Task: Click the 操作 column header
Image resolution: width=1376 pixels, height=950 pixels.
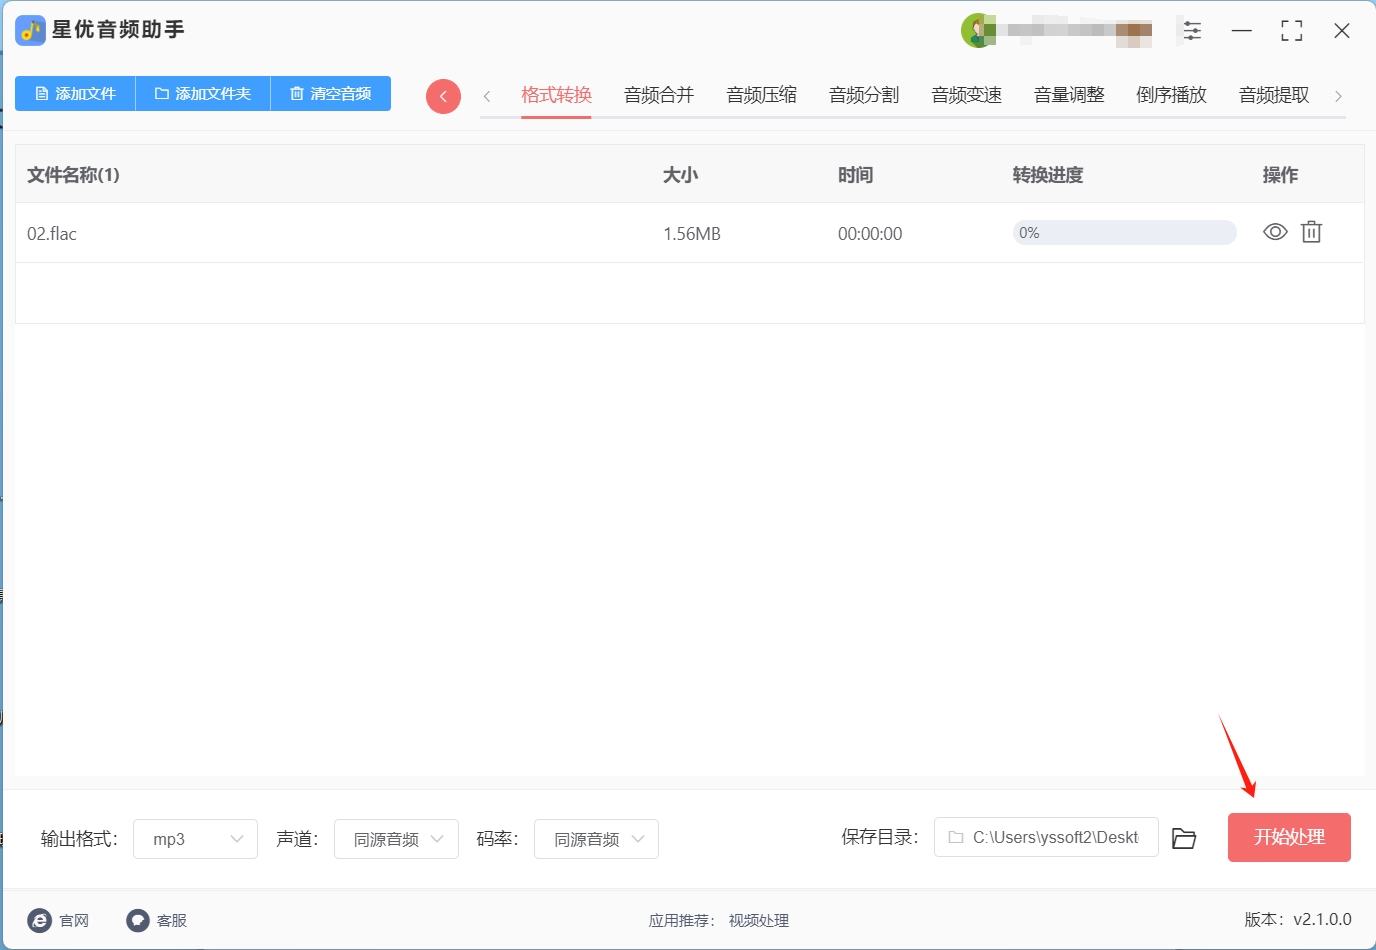Action: pyautogui.click(x=1280, y=175)
